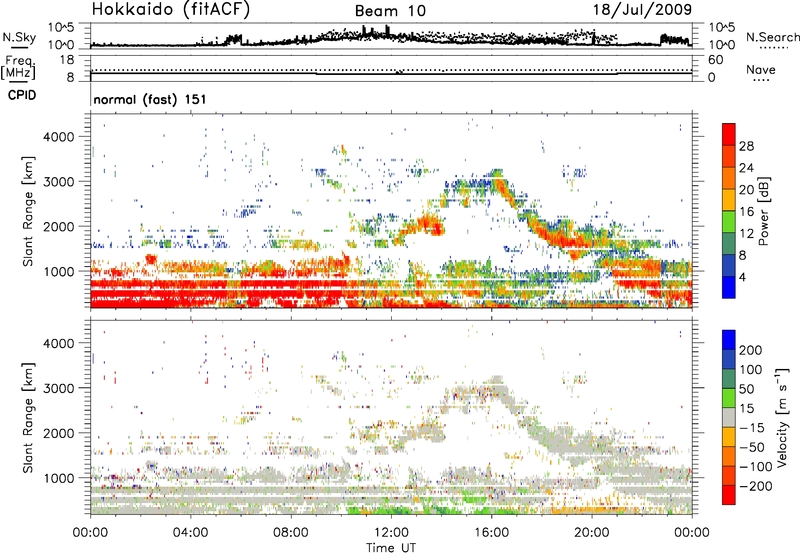Click the power panel 2000 range tick
The width and height of the screenshot is (800, 554).
[58, 226]
